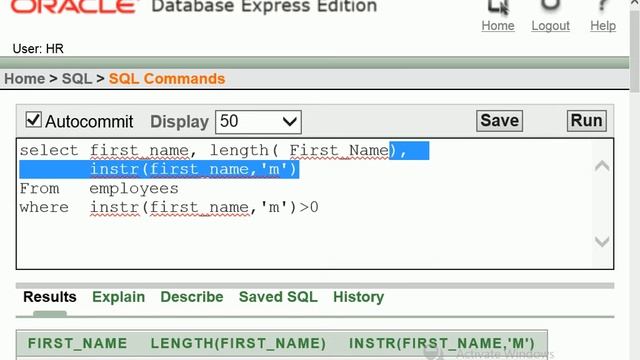The image size is (640, 360).
Task: Open the History tab
Action: tap(358, 297)
